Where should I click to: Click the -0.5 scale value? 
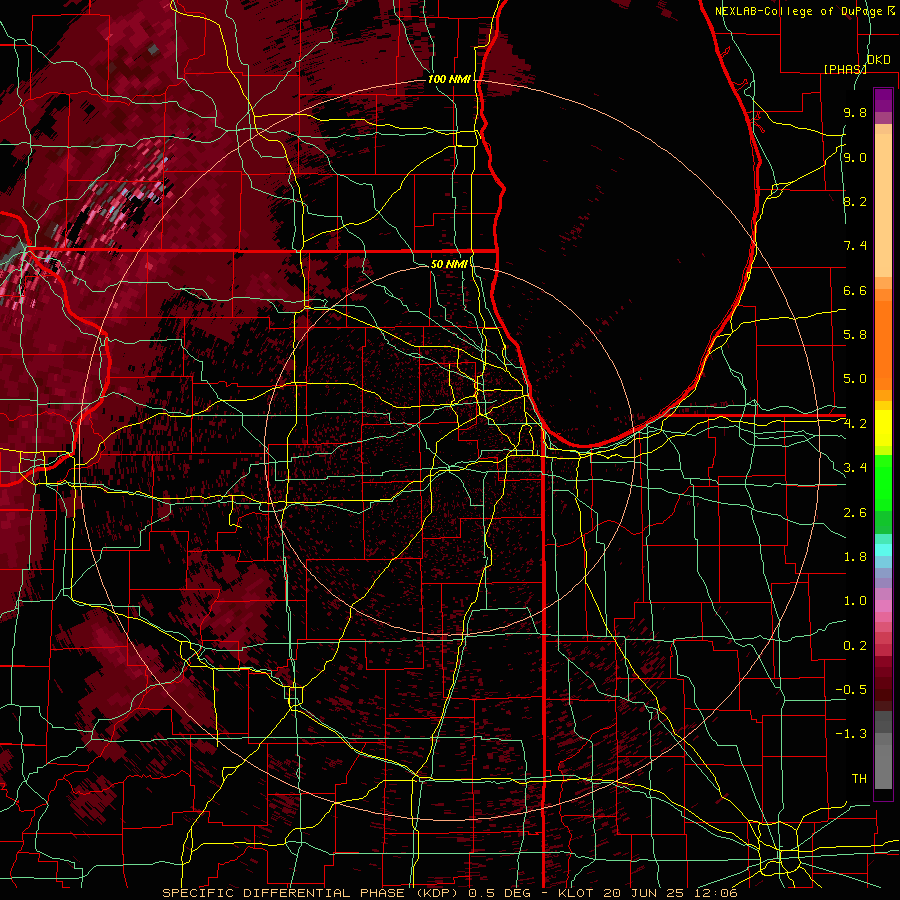point(851,690)
